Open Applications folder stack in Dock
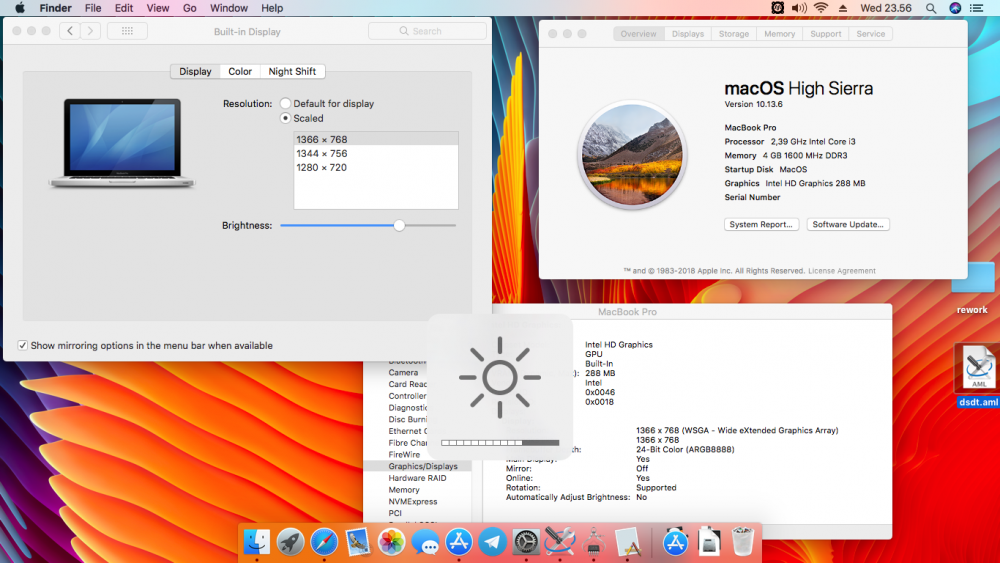The image size is (1000, 563). [675, 542]
